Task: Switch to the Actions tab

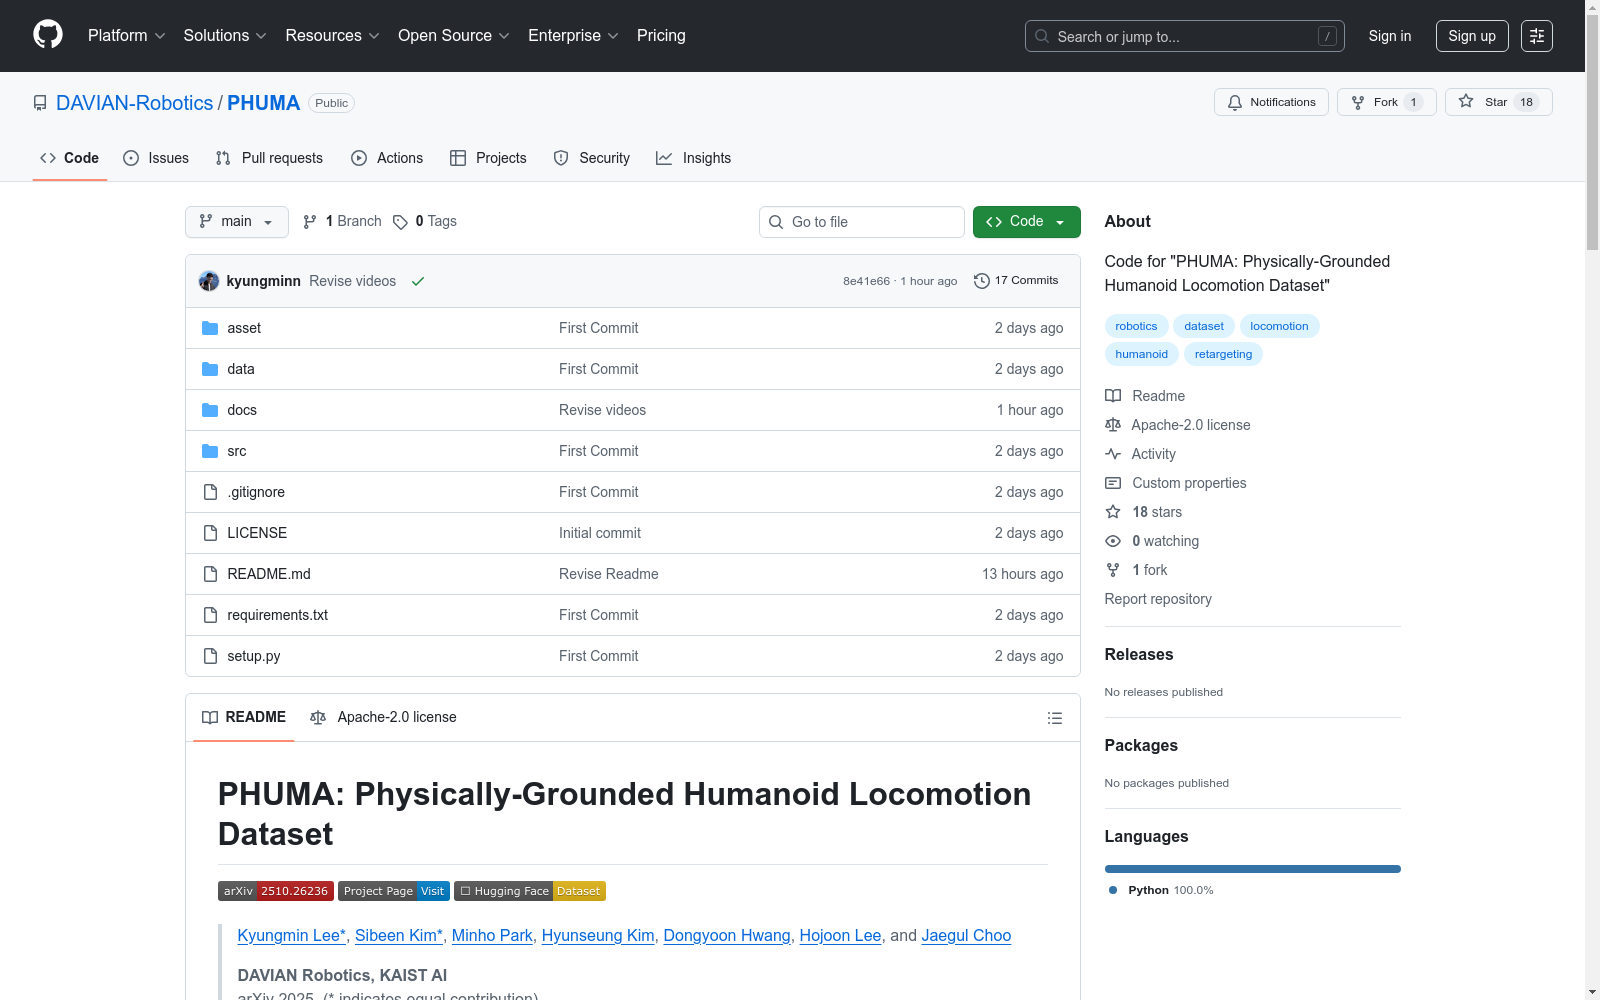Action: pos(387,158)
